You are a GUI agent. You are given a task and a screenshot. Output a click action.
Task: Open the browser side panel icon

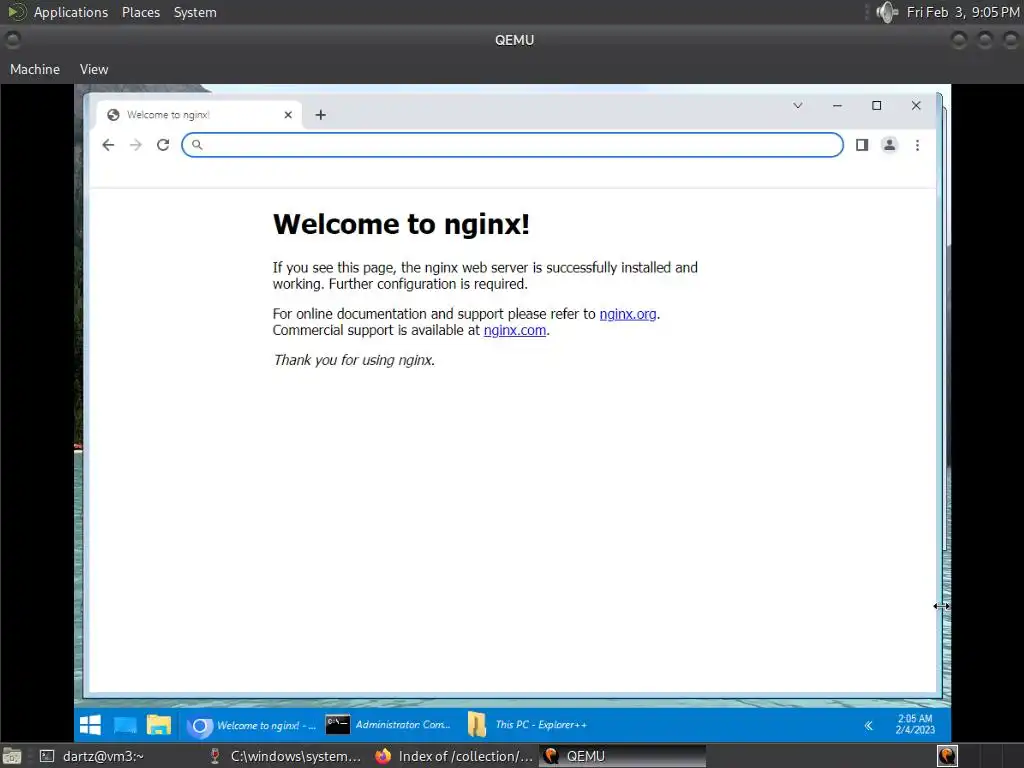tap(862, 145)
